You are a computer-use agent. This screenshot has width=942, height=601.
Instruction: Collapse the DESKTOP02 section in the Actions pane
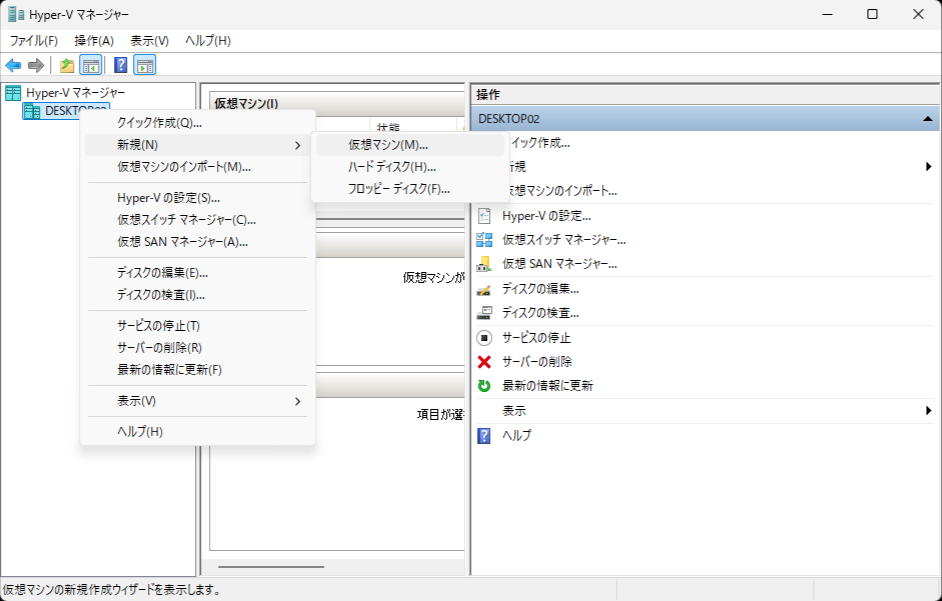point(928,119)
